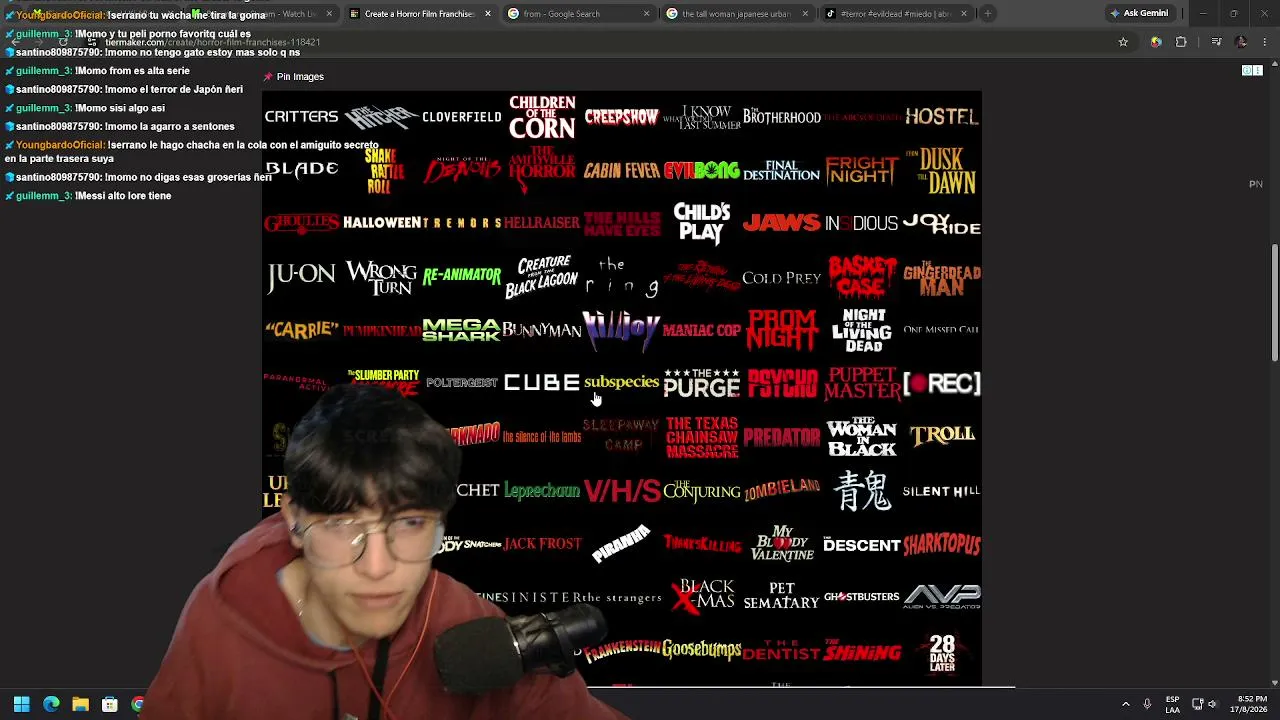This screenshot has width=1280, height=720.
Task: Select the Silent Hill logo
Action: coord(941,491)
